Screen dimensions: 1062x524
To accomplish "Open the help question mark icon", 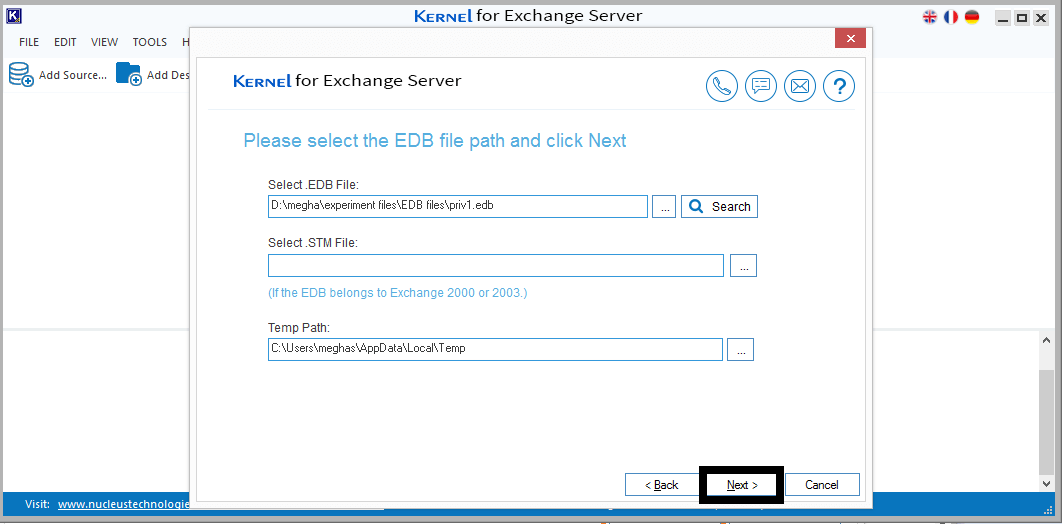I will tap(839, 86).
